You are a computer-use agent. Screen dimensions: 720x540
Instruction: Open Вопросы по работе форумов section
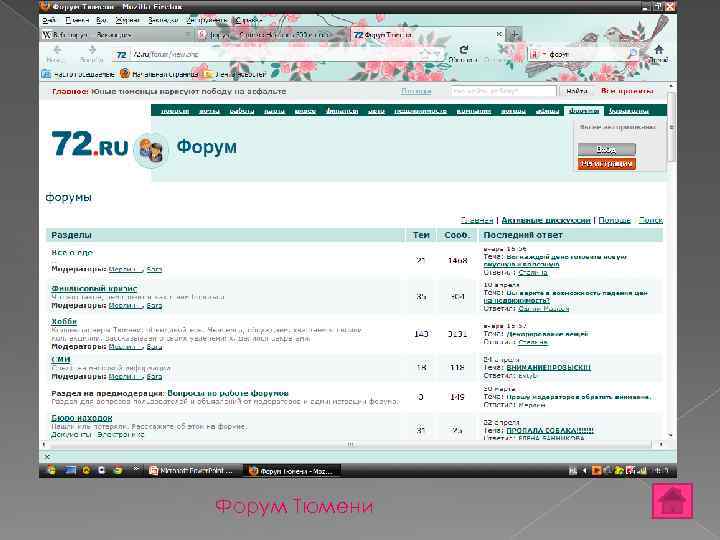pos(228,393)
